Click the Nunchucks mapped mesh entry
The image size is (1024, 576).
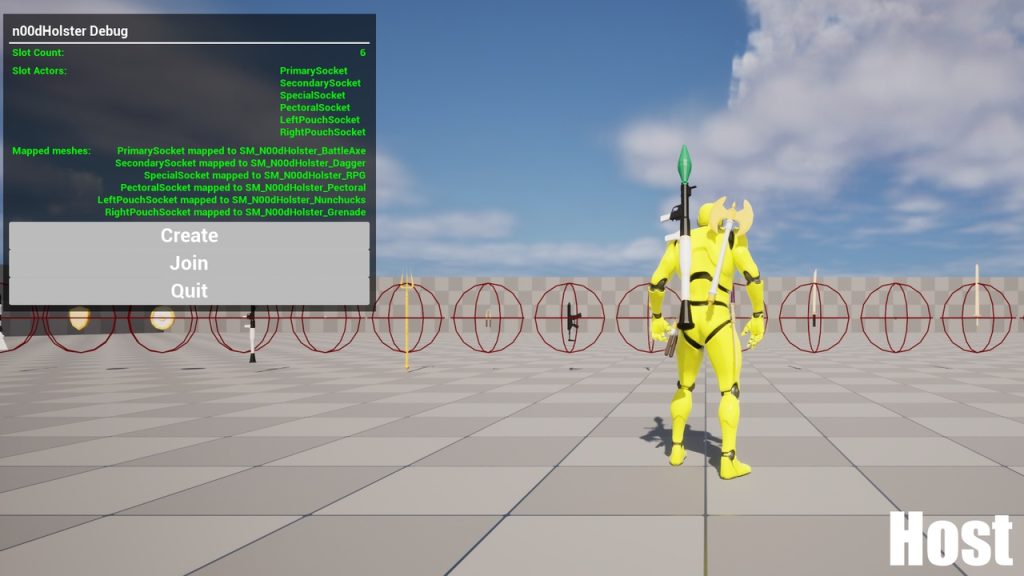(x=231, y=199)
